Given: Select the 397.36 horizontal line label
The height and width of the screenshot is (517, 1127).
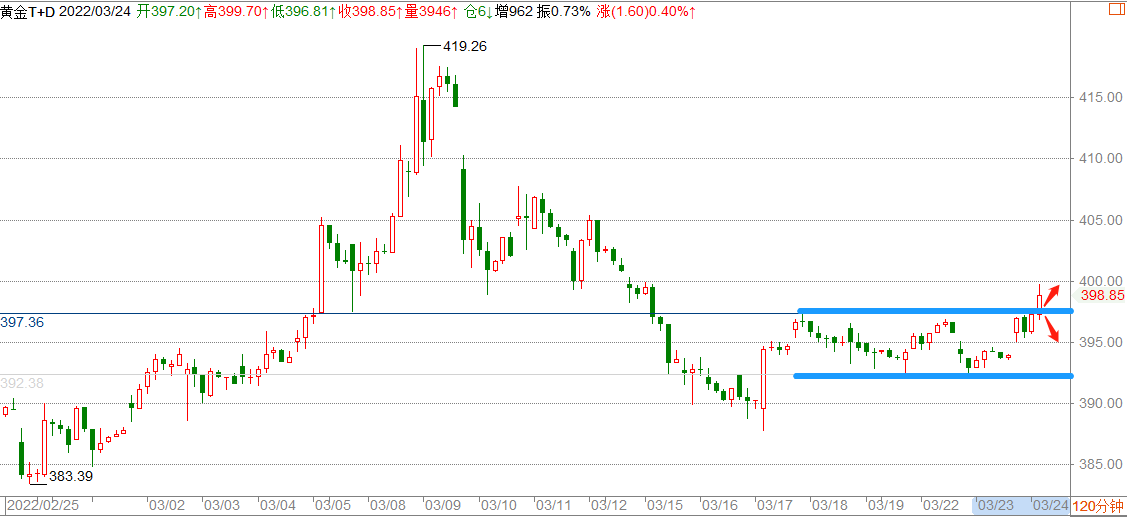Looking at the screenshot, I should pyautogui.click(x=22, y=323).
